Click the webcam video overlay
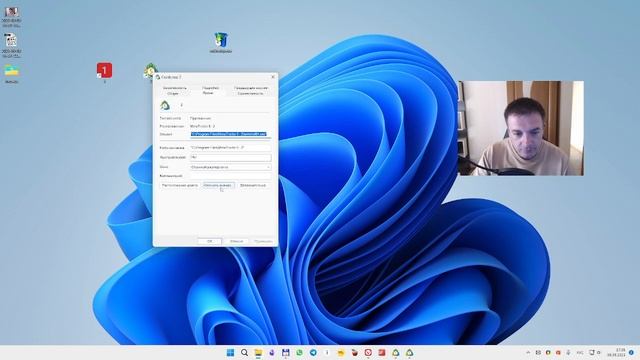Screen dimensions: 640x360 click(521, 128)
